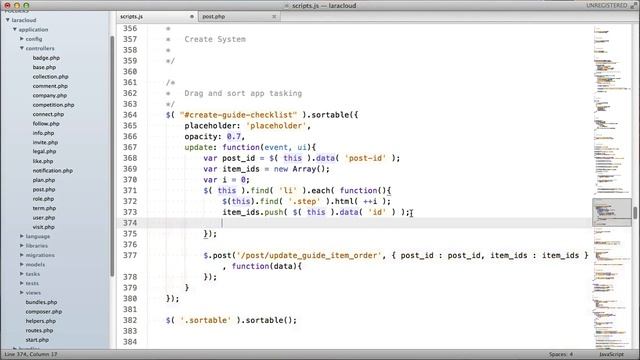The height and width of the screenshot is (360, 640).
Task: Collapse the application folder
Action: (x=15, y=29)
